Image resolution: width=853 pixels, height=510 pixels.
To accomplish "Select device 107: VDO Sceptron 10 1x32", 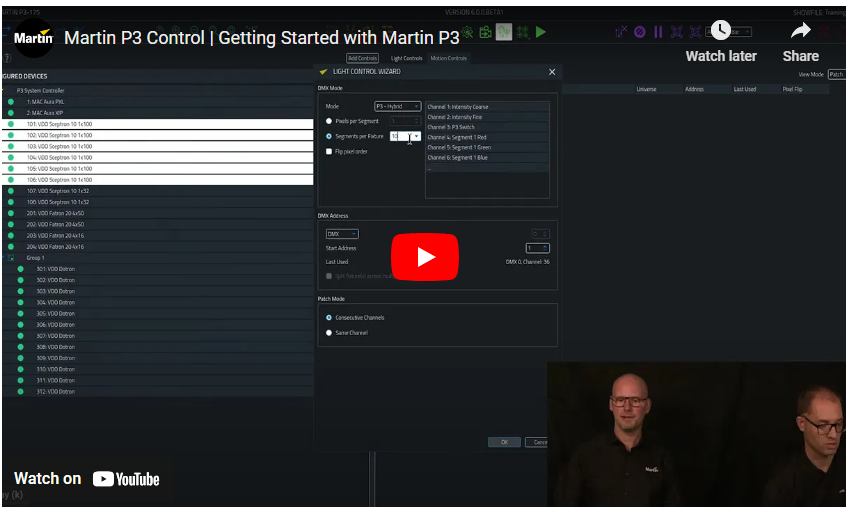I will click(59, 191).
